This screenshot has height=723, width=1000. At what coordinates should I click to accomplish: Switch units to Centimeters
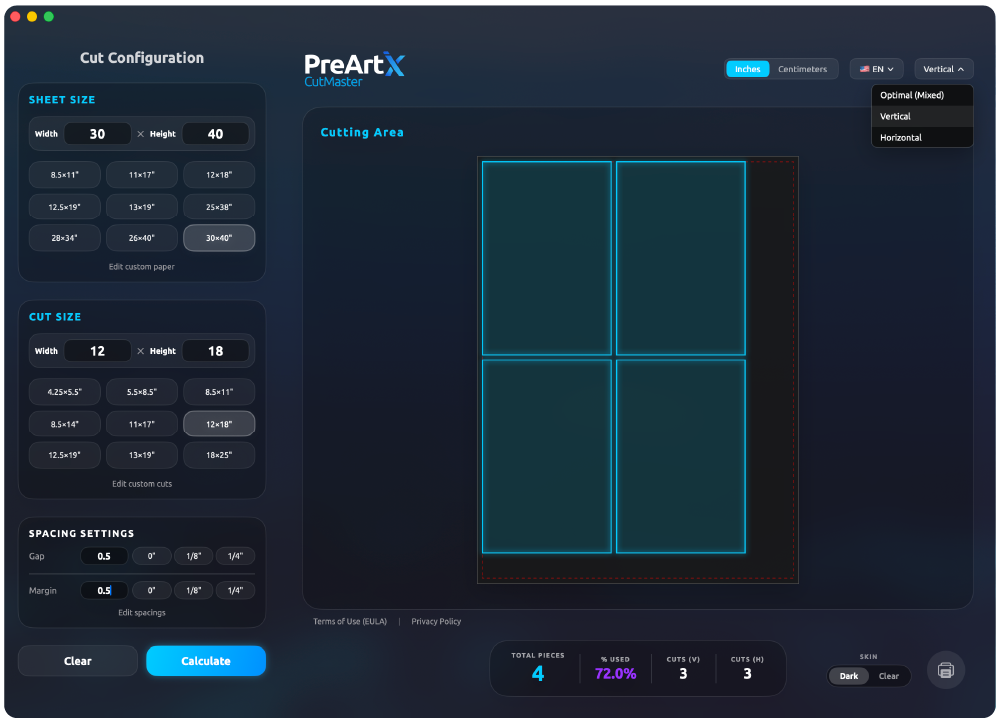coord(803,68)
